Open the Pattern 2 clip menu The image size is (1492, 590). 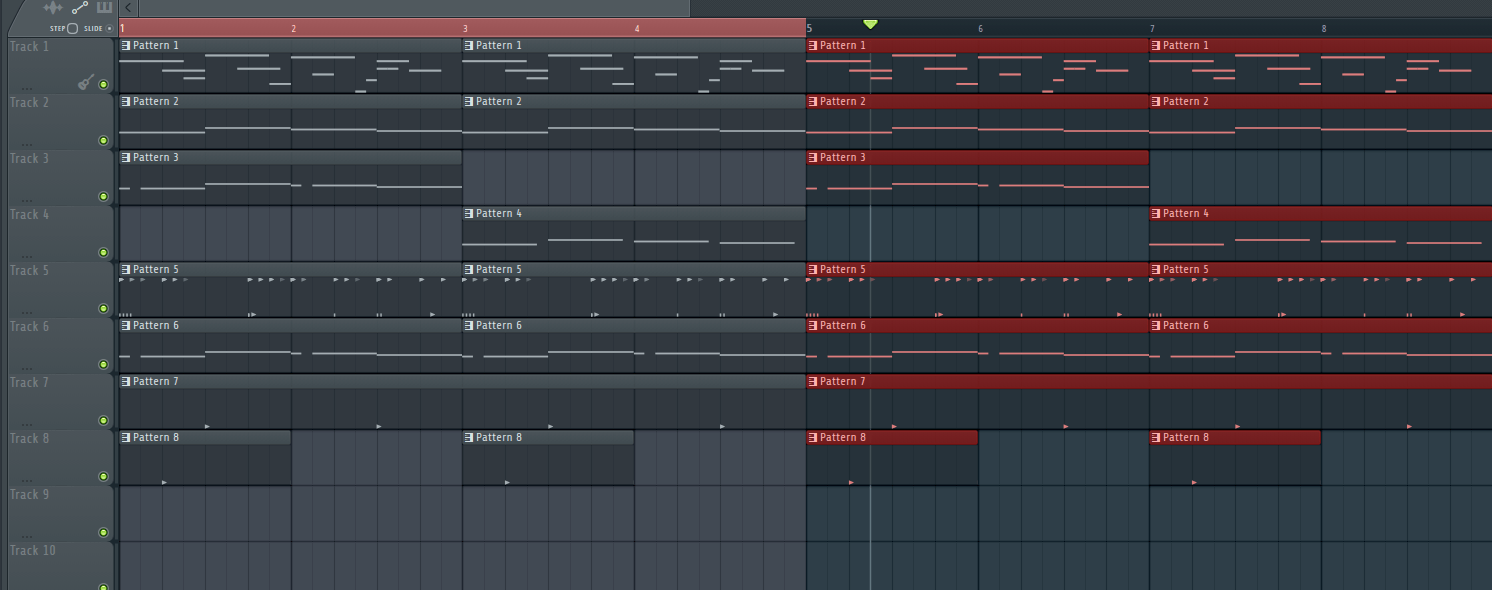click(x=125, y=101)
